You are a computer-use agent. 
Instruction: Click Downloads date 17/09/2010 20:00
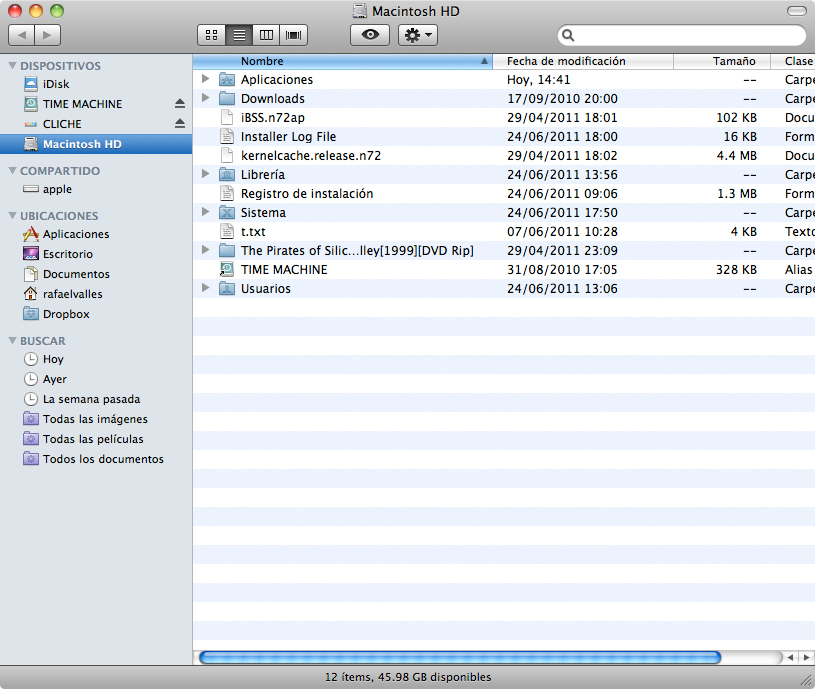click(562, 99)
